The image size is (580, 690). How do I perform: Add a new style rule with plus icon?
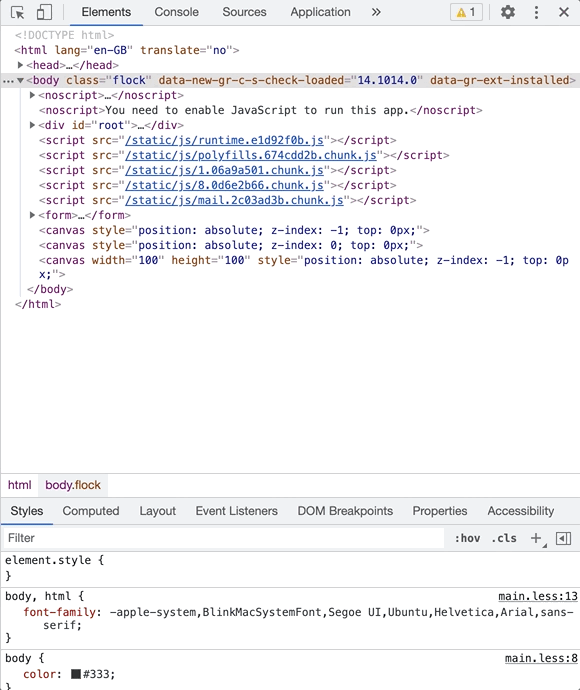coord(536,538)
